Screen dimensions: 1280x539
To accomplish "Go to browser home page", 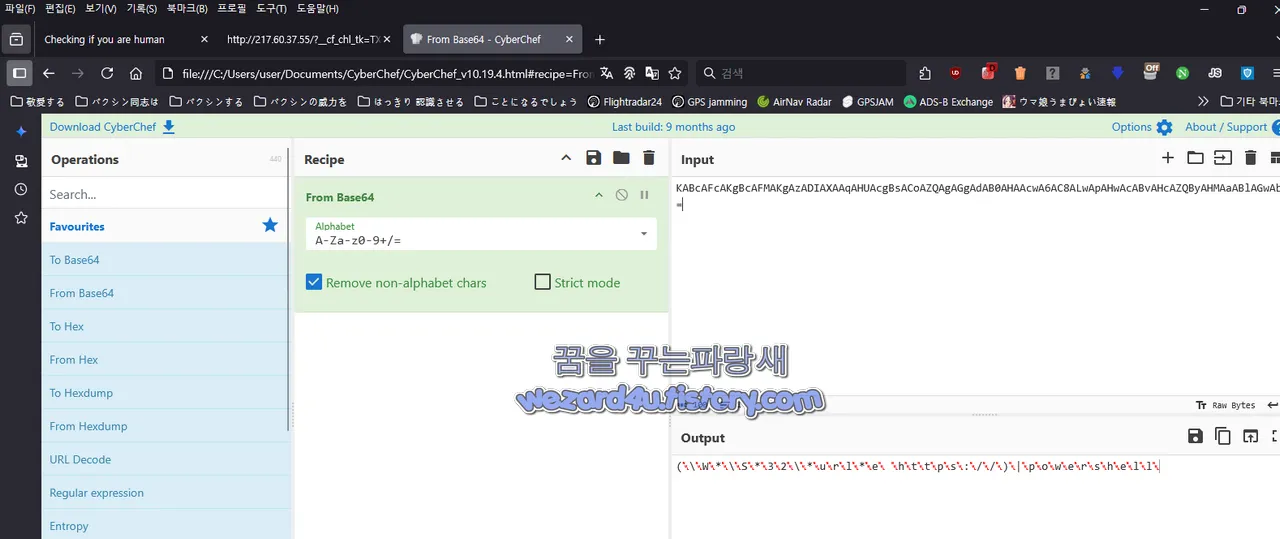I will point(136,73).
